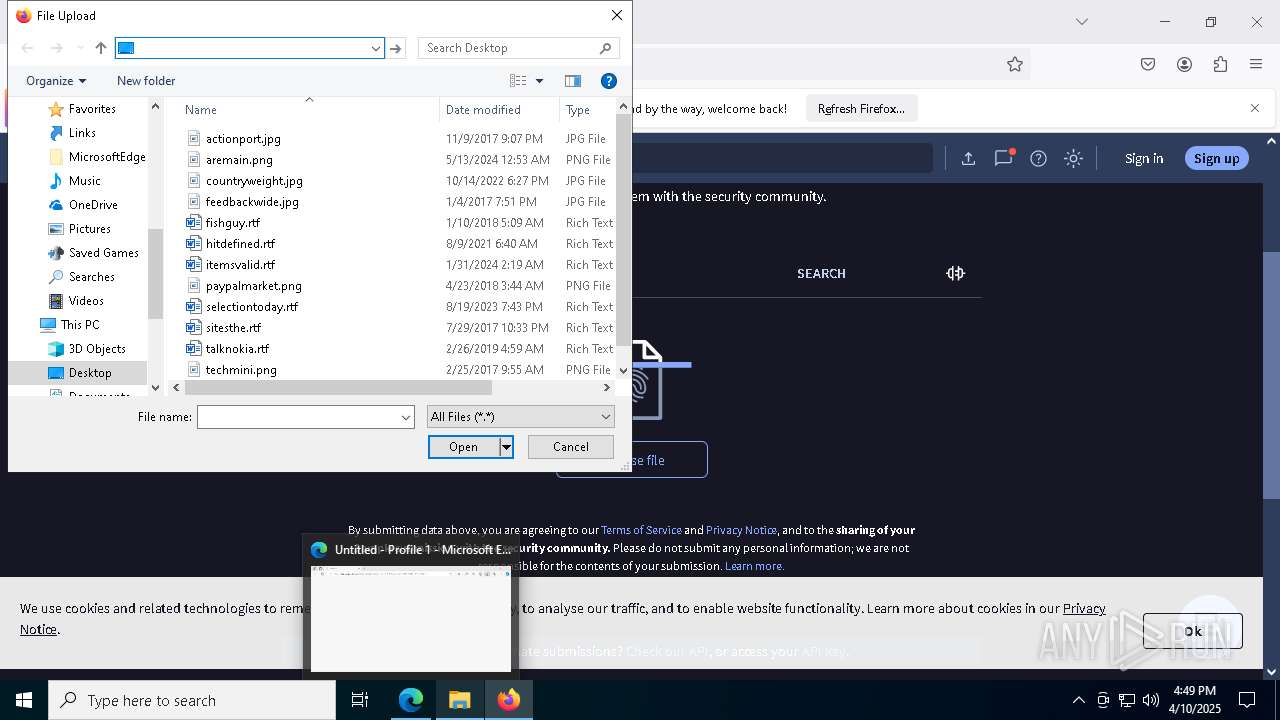This screenshot has width=1280, height=720.
Task: Open view options dropdown arrow
Action: [539, 81]
